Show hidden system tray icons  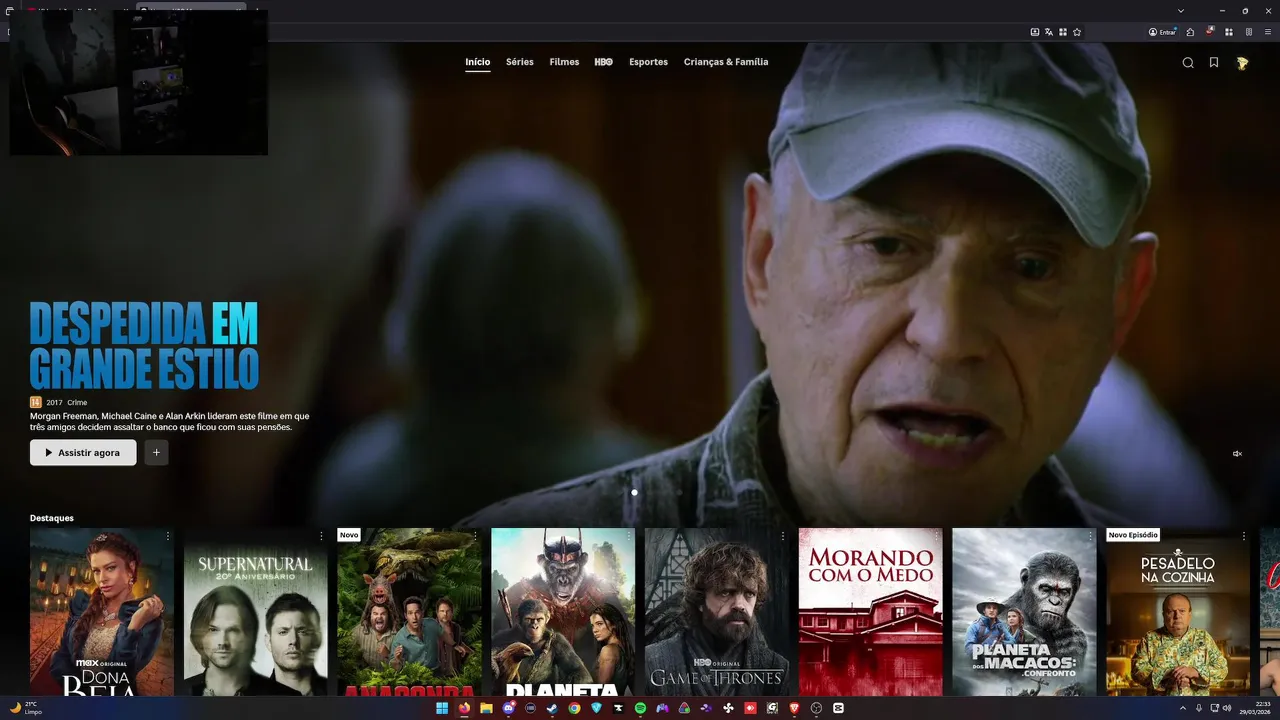(x=1183, y=708)
